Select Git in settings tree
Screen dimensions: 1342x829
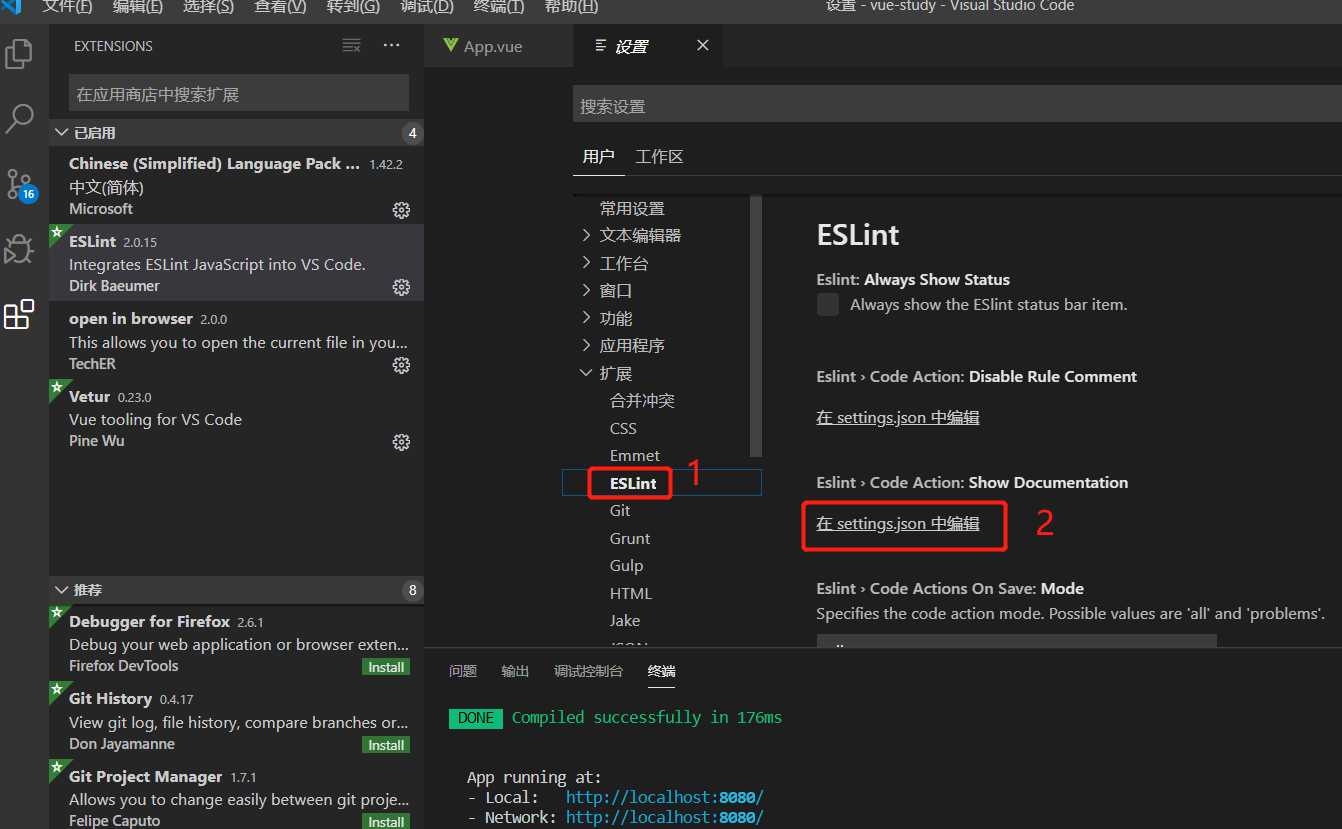[620, 510]
